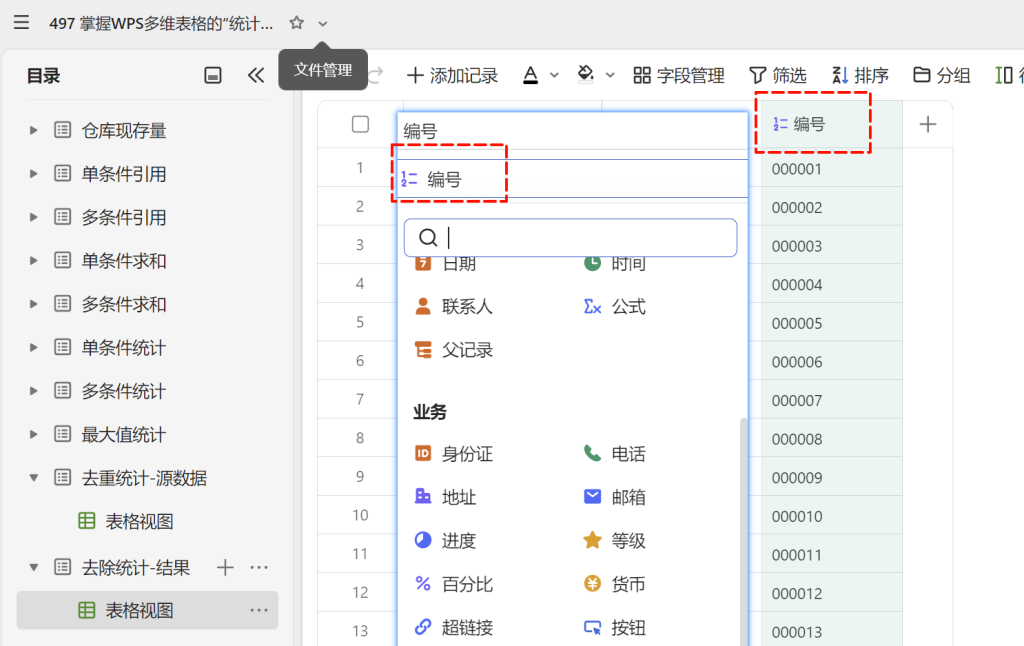Expand the 多条件引用 tree item

33,218
